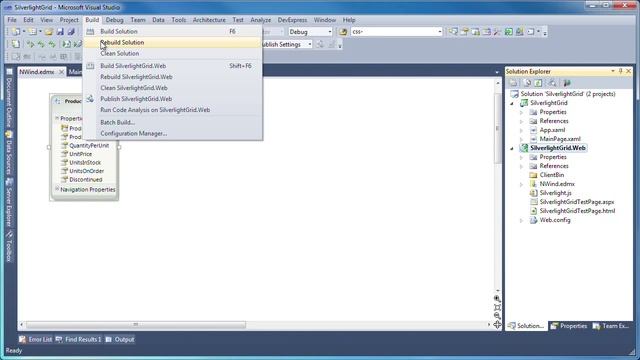
Task: Expand App.xaml in Solution Explorer
Action: [x=521, y=130]
